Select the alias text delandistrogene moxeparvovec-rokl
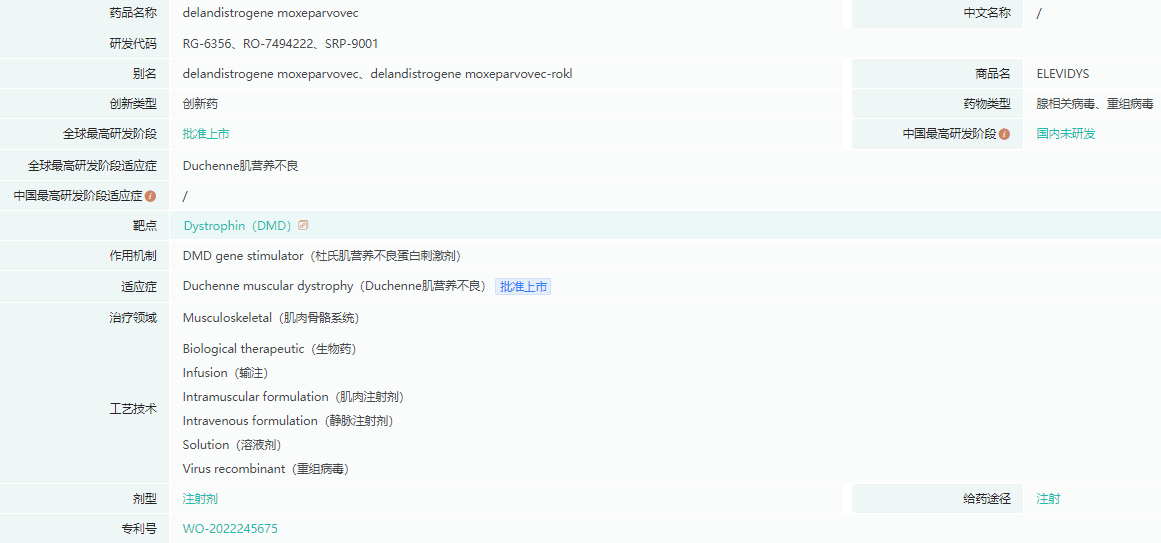The image size is (1161, 543). coord(472,73)
